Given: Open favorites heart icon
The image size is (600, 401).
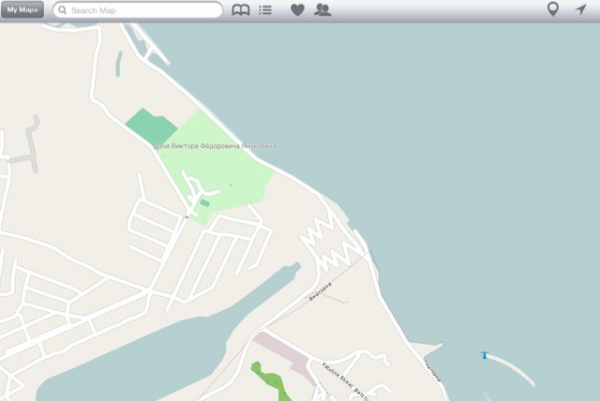Looking at the screenshot, I should click(297, 10).
